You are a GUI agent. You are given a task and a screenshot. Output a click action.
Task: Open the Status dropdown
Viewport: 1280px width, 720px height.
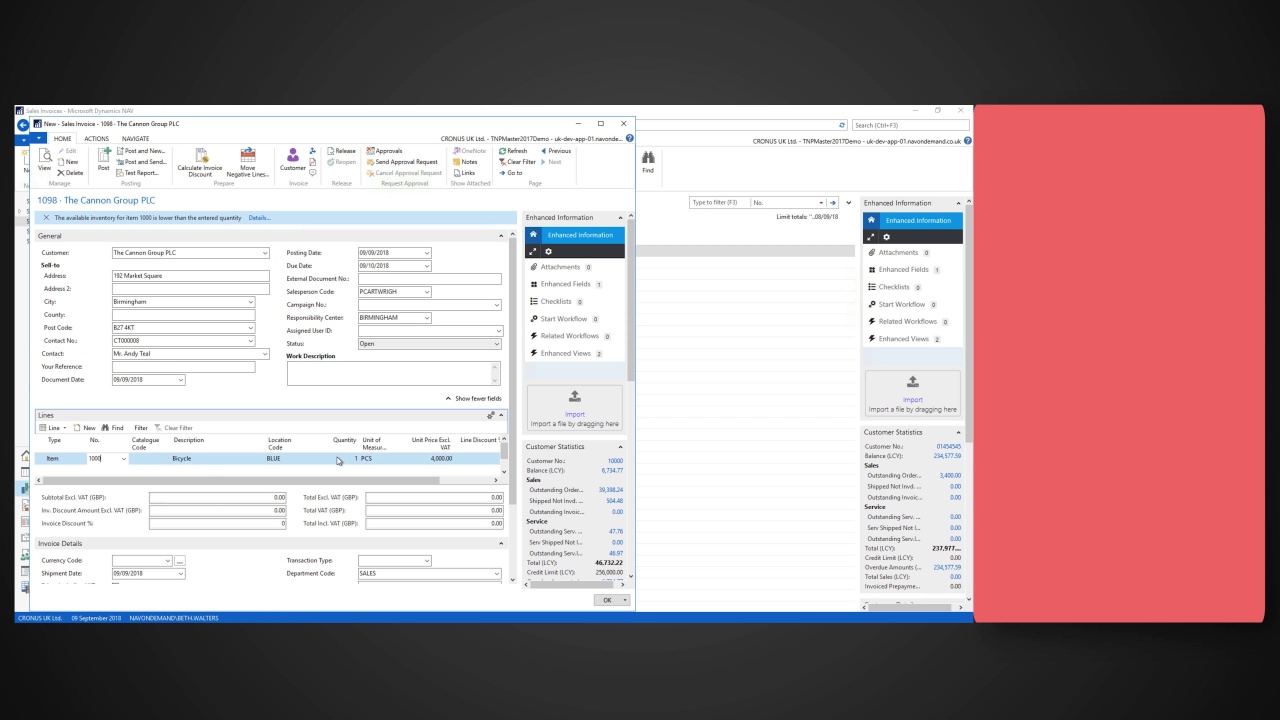point(496,343)
